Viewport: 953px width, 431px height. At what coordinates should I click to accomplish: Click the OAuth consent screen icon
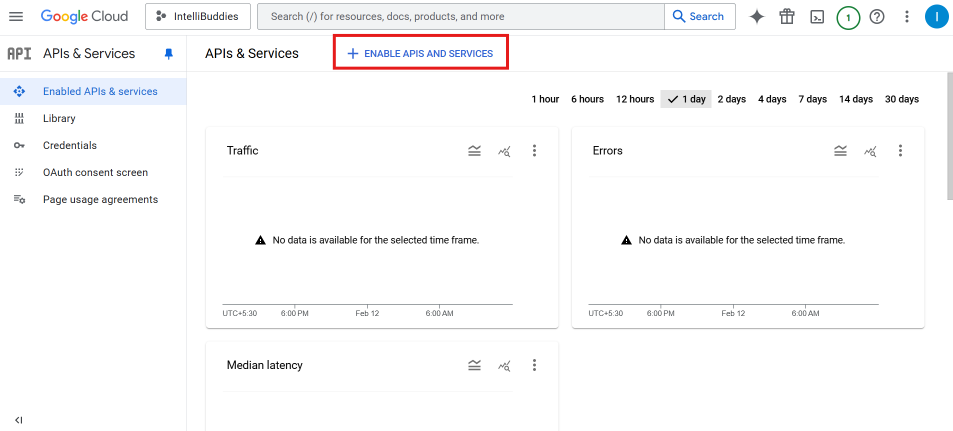pos(19,173)
